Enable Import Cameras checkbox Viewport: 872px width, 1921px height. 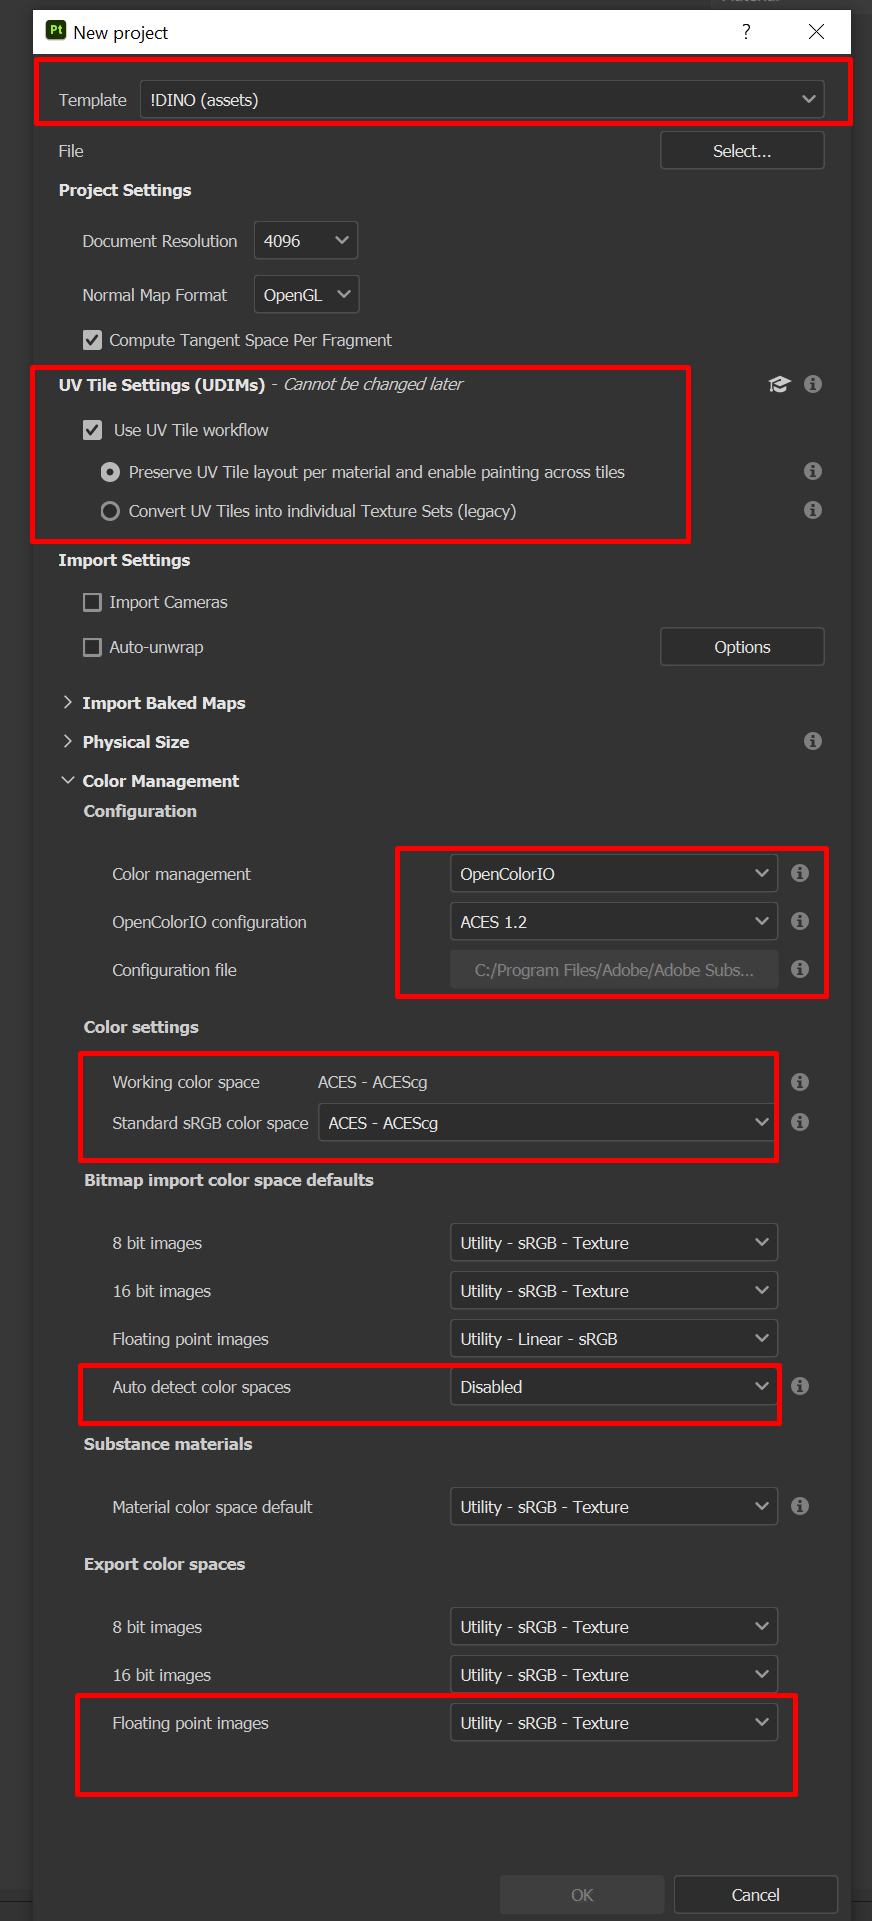(92, 602)
